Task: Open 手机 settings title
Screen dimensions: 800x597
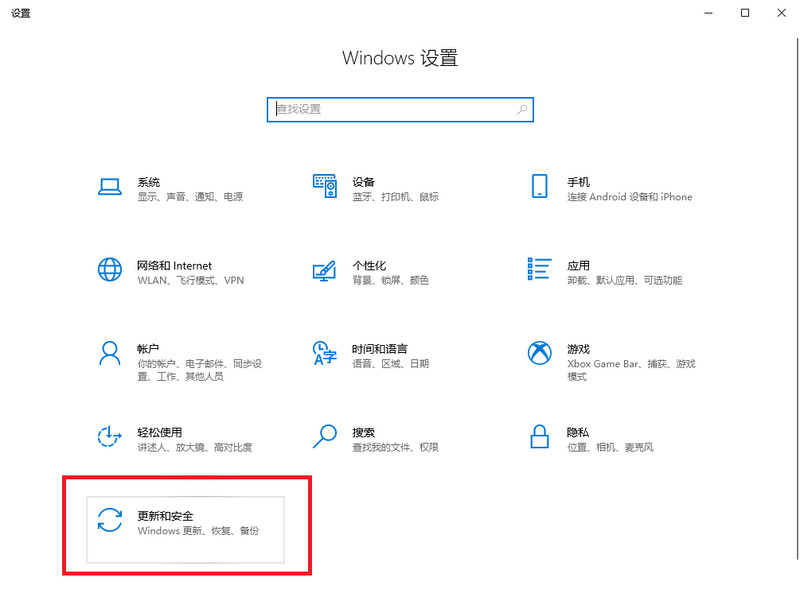Action: click(578, 182)
